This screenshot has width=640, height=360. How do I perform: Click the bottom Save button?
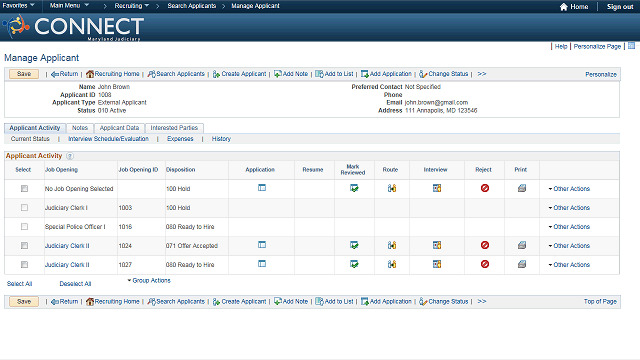24,302
